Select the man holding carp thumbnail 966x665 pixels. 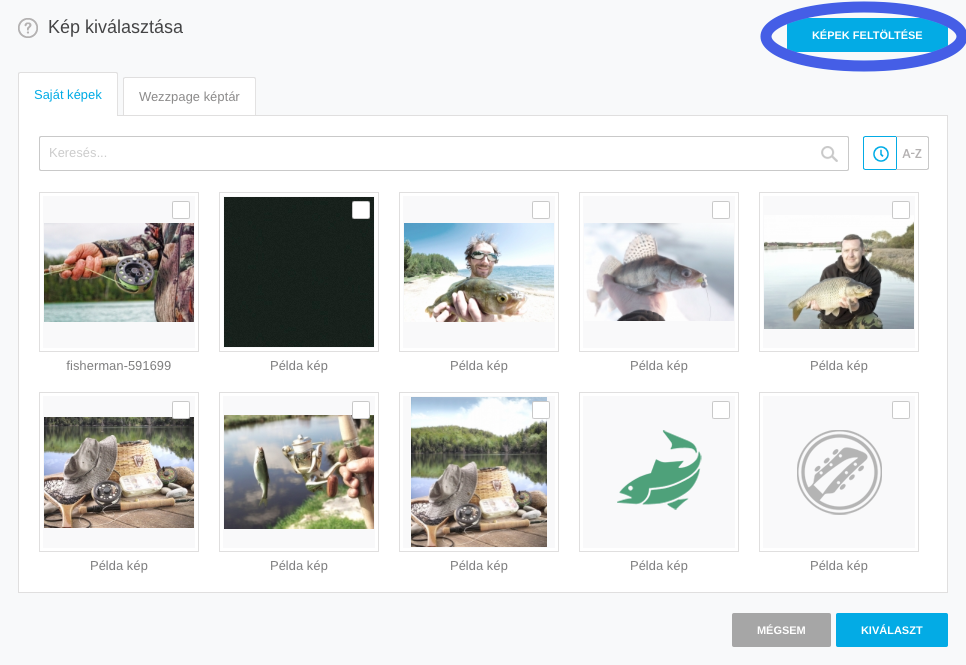click(x=838, y=272)
